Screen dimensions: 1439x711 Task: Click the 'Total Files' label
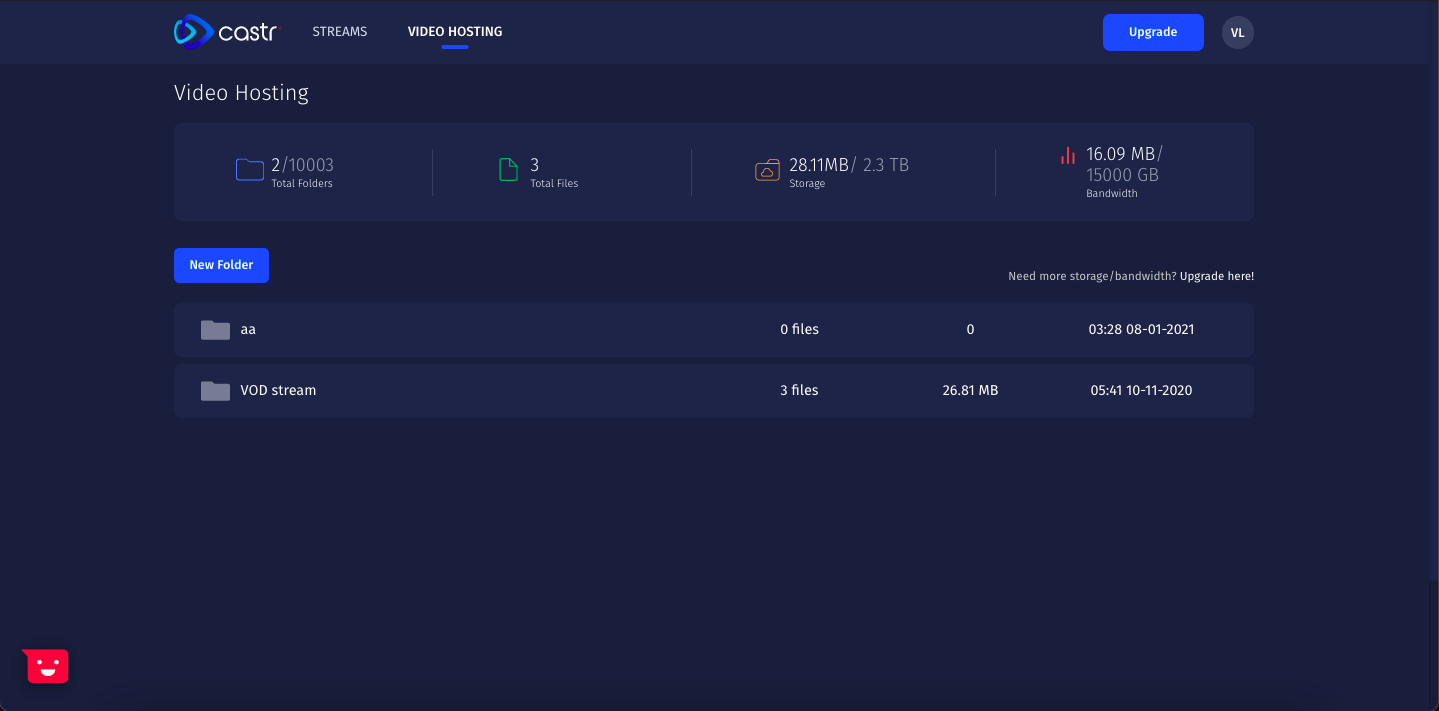point(554,184)
